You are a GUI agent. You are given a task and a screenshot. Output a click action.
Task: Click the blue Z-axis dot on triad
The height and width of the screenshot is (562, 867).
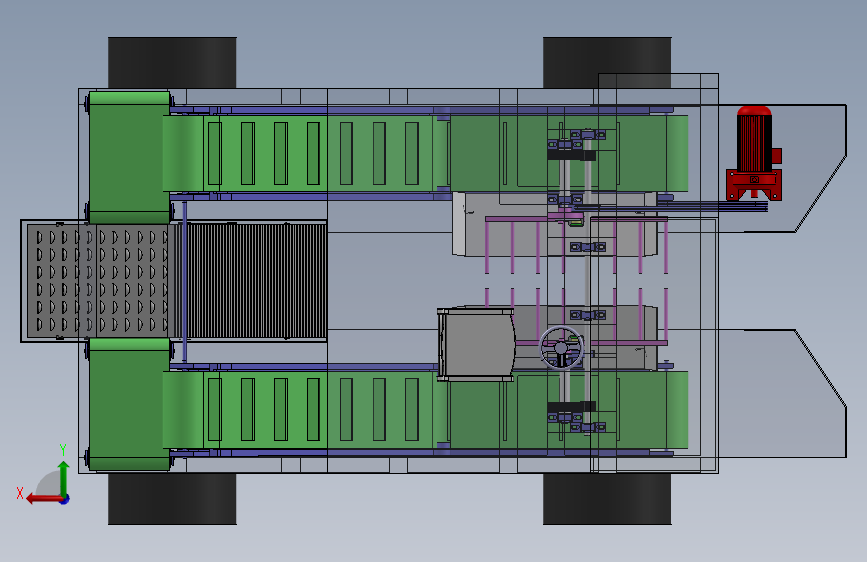coord(65,499)
